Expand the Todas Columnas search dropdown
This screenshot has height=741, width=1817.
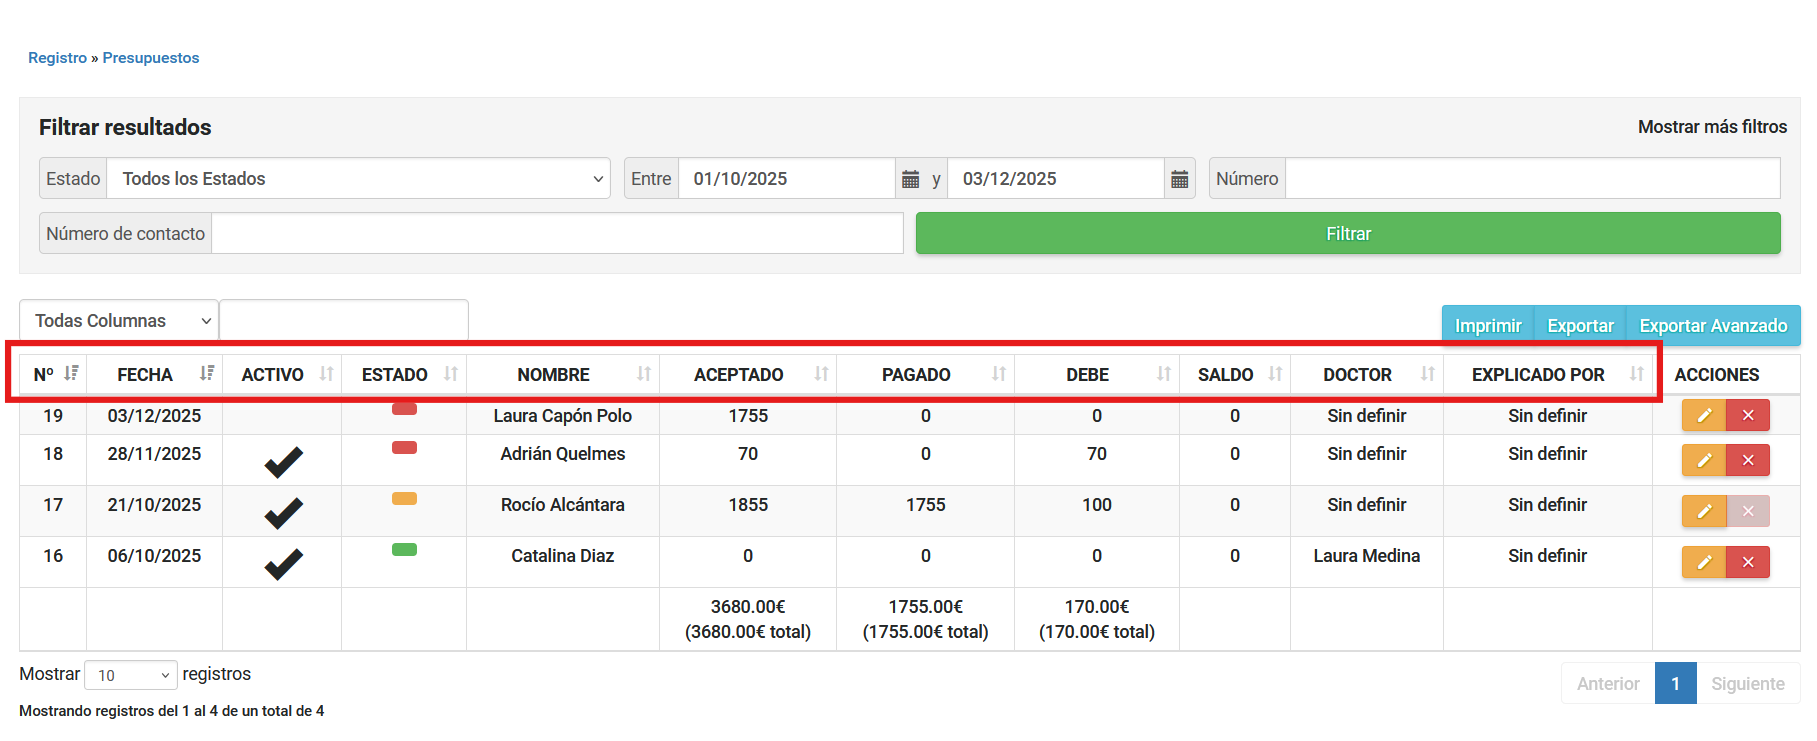(119, 321)
